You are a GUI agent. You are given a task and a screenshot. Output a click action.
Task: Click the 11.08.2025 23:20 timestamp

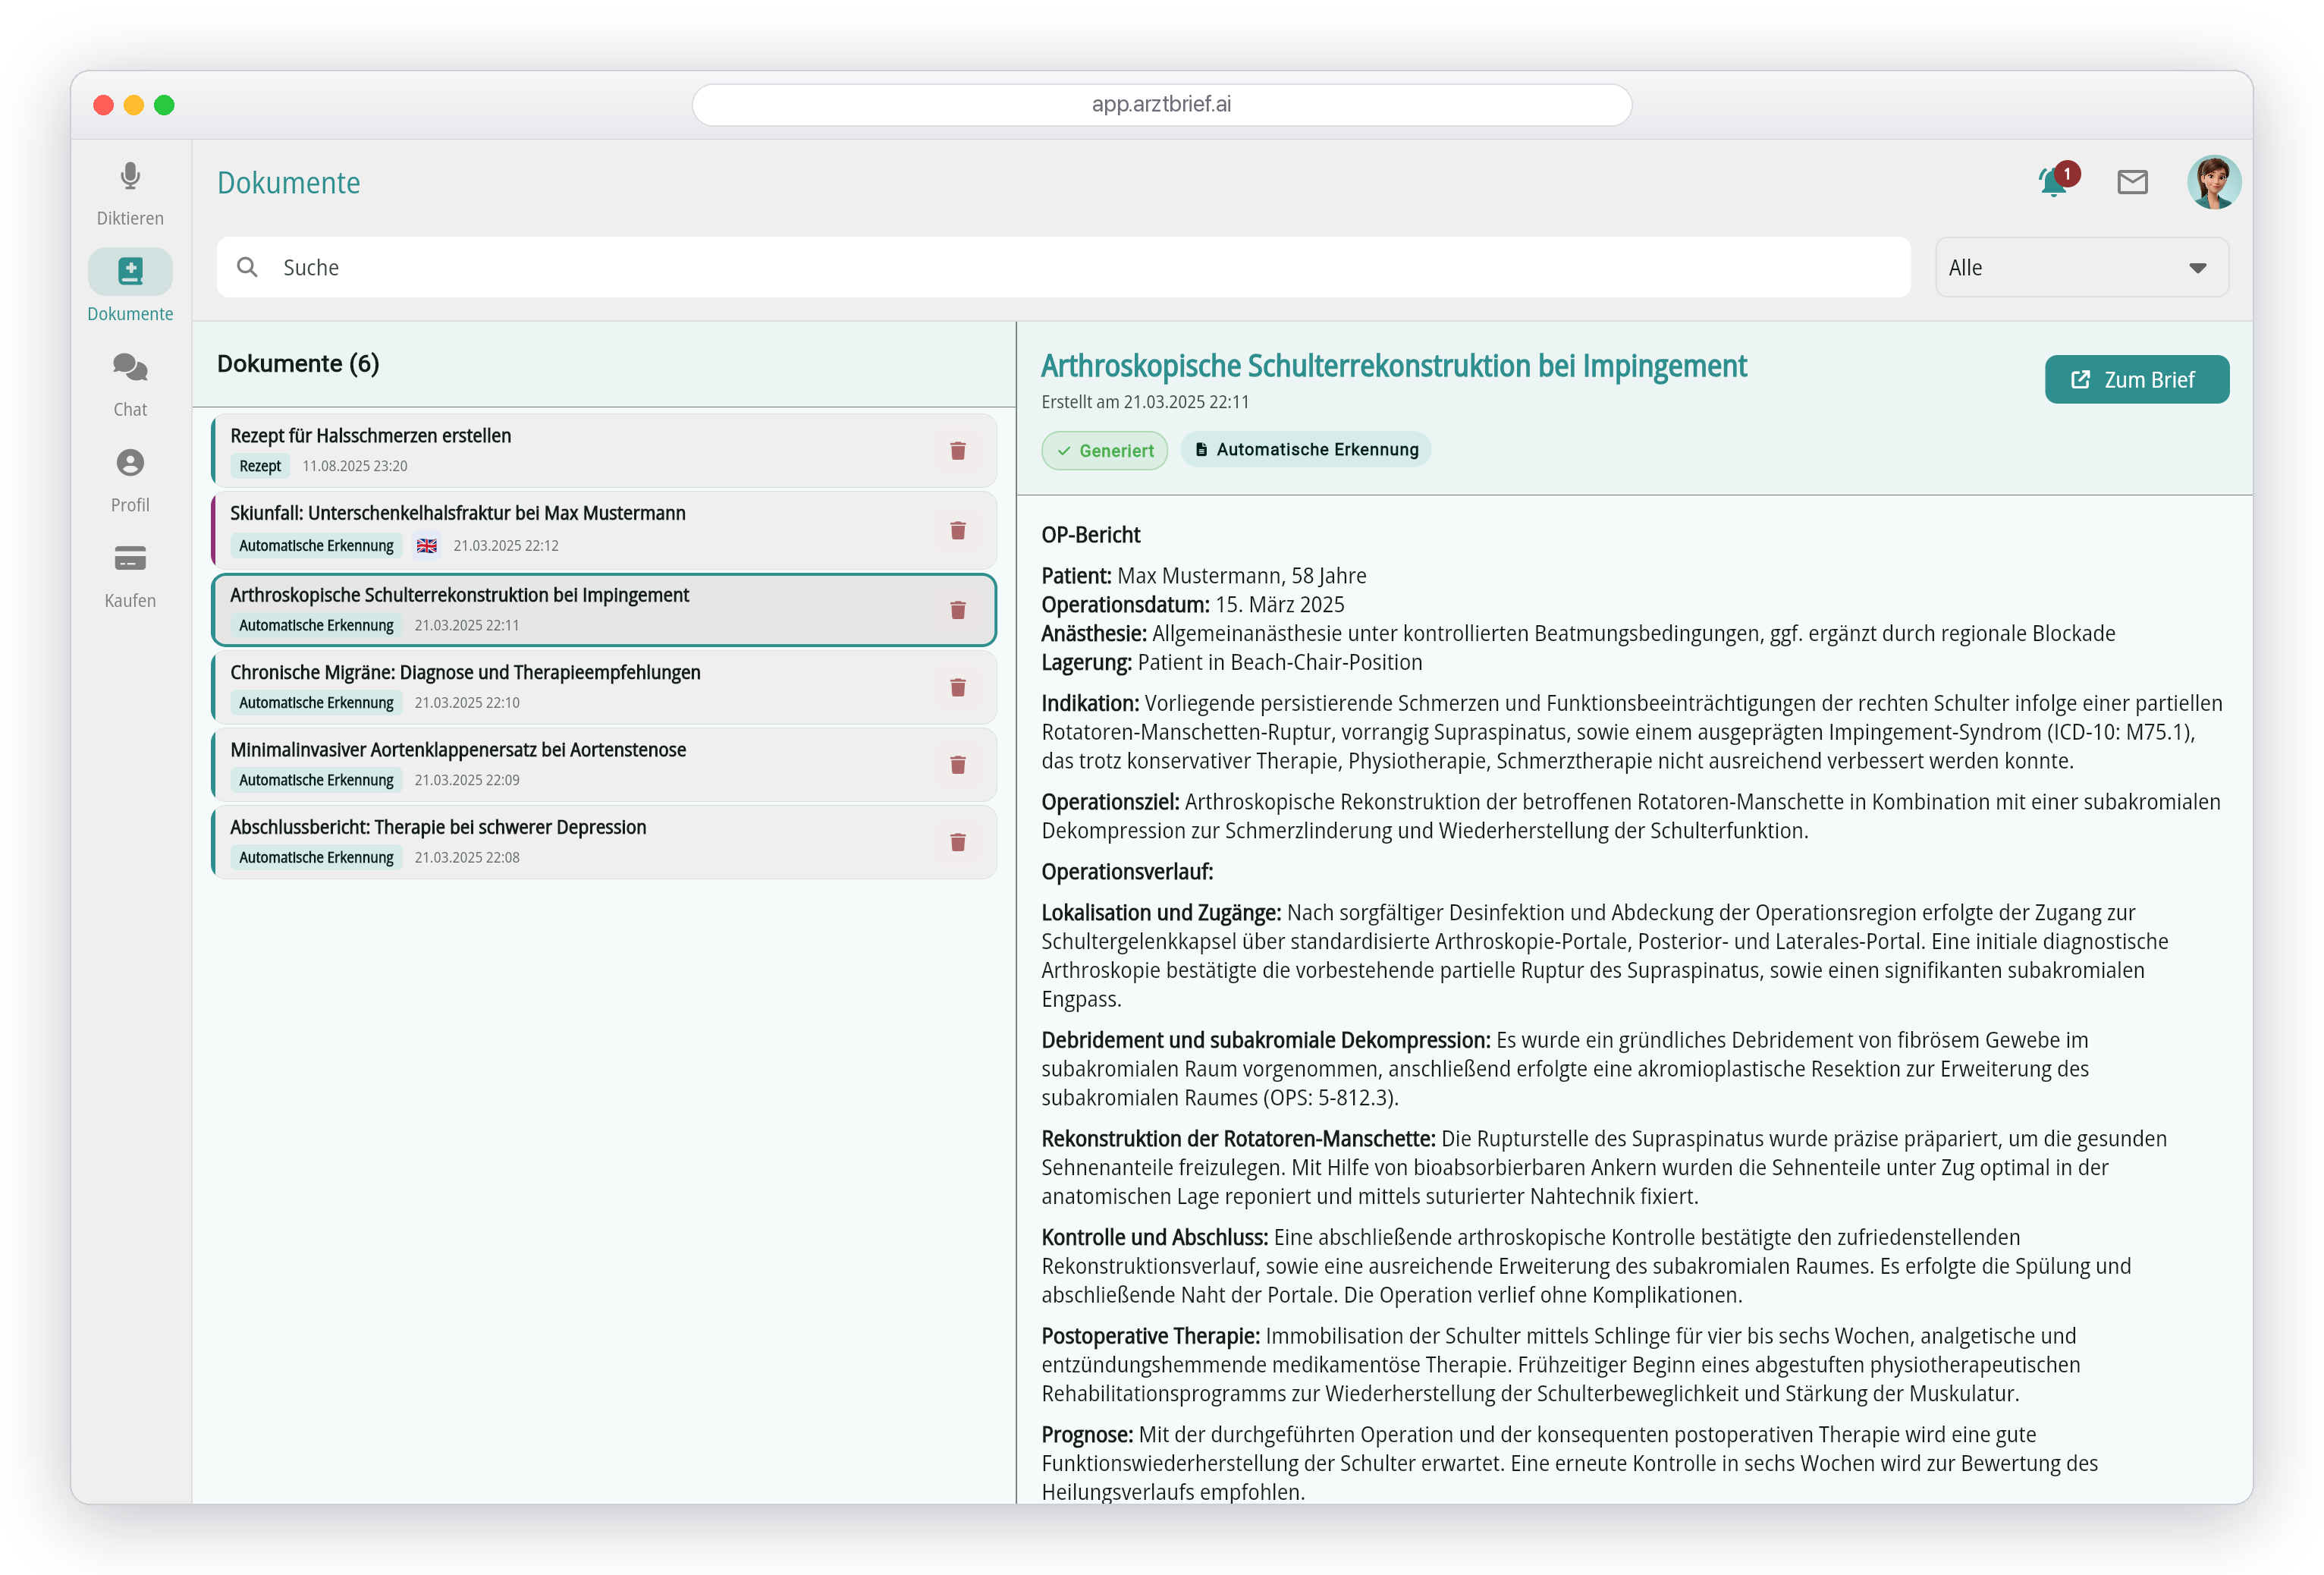[x=355, y=466]
